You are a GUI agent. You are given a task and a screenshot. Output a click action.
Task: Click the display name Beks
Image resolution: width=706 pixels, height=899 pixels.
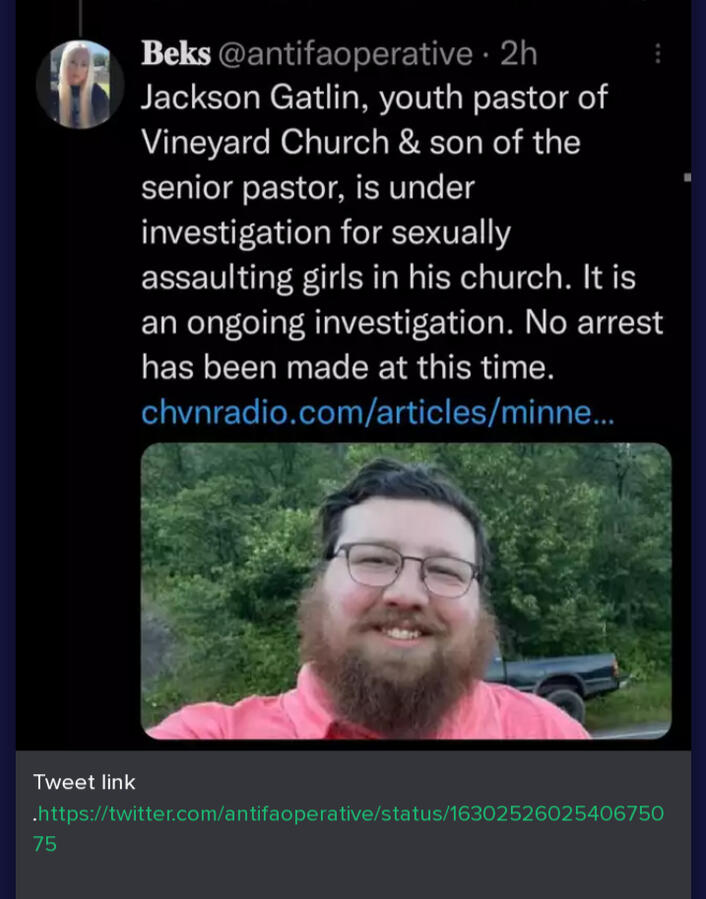tap(174, 53)
